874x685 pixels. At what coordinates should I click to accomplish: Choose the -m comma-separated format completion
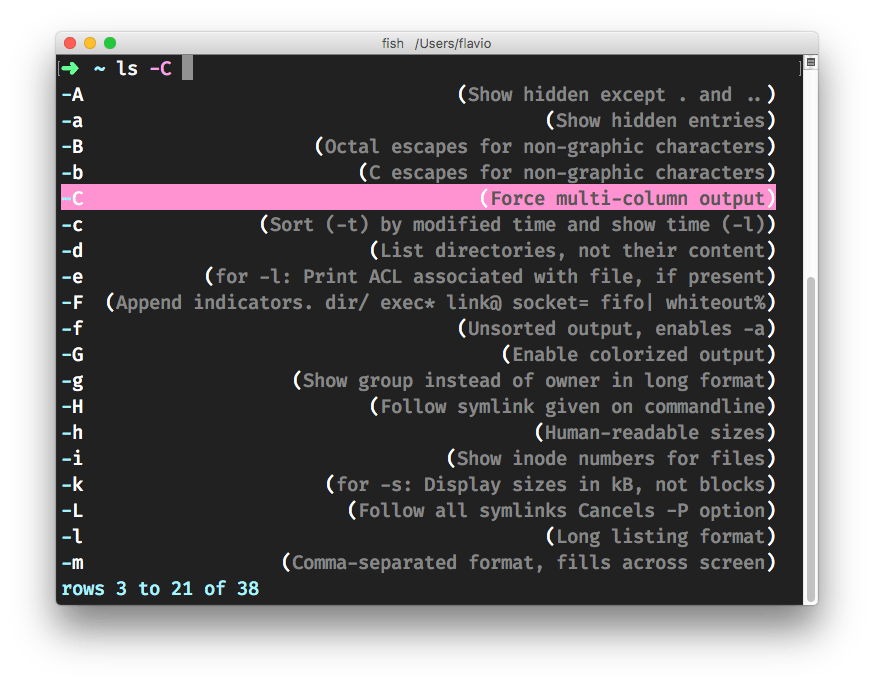point(418,562)
